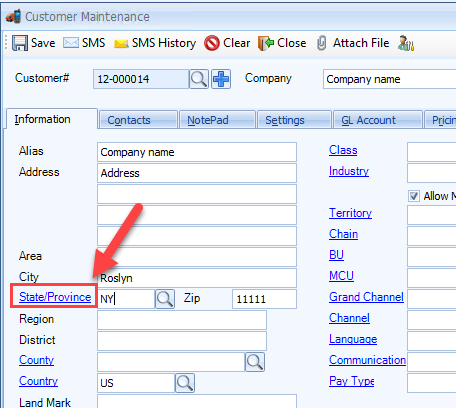Click the red Clear icon
Viewport: 456px width, 408px height.
[212, 43]
